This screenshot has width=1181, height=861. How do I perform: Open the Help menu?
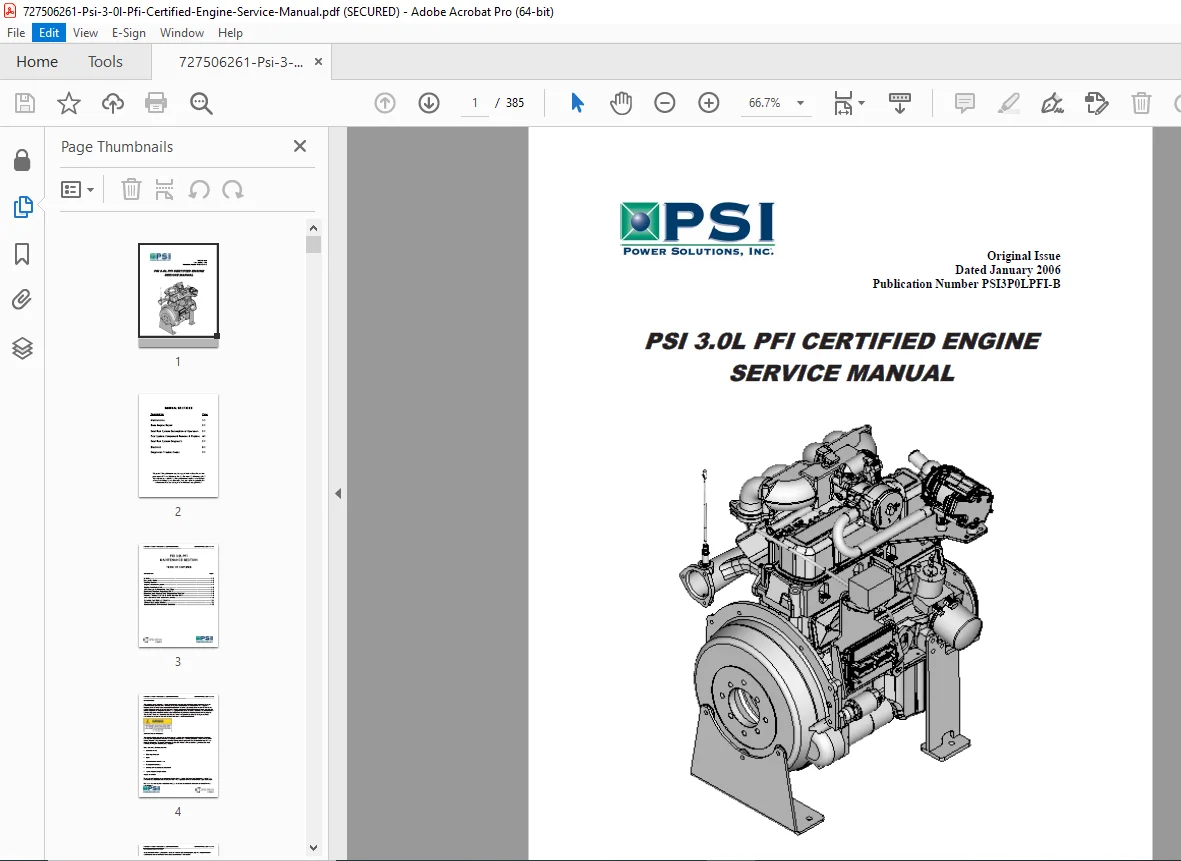pos(230,33)
